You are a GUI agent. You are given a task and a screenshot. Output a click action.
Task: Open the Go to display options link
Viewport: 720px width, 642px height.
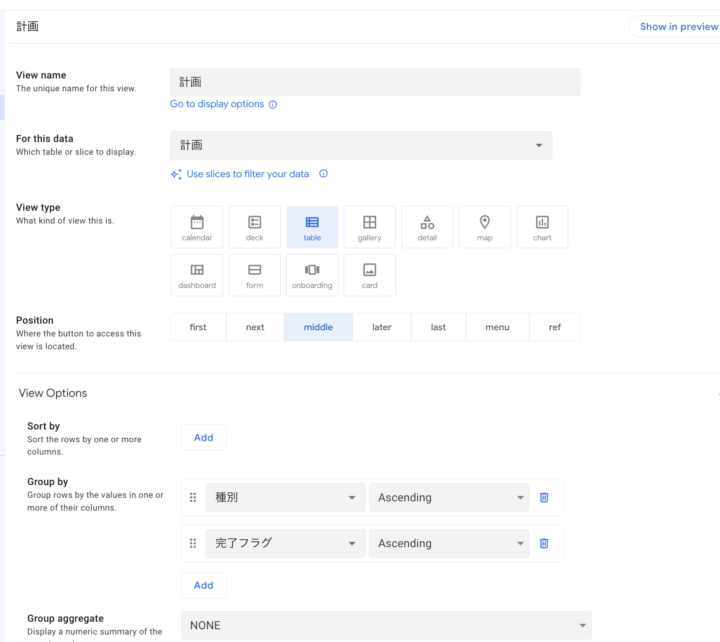217,104
